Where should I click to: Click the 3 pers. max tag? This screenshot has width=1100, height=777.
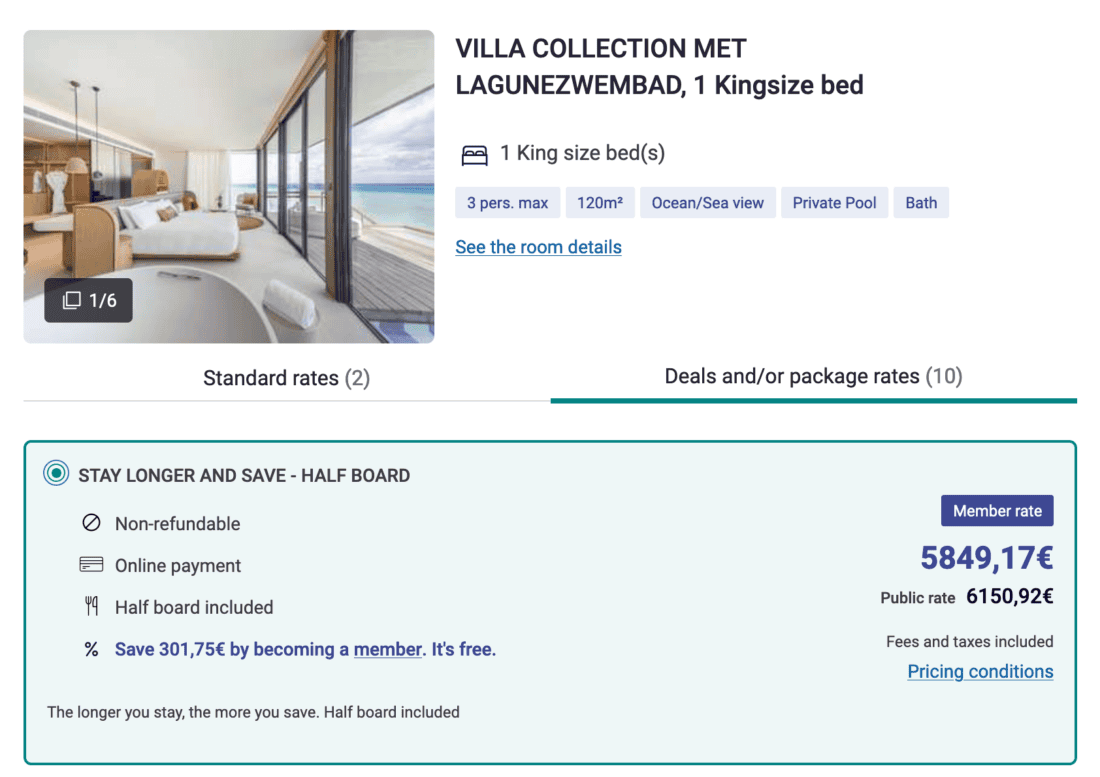pos(507,203)
